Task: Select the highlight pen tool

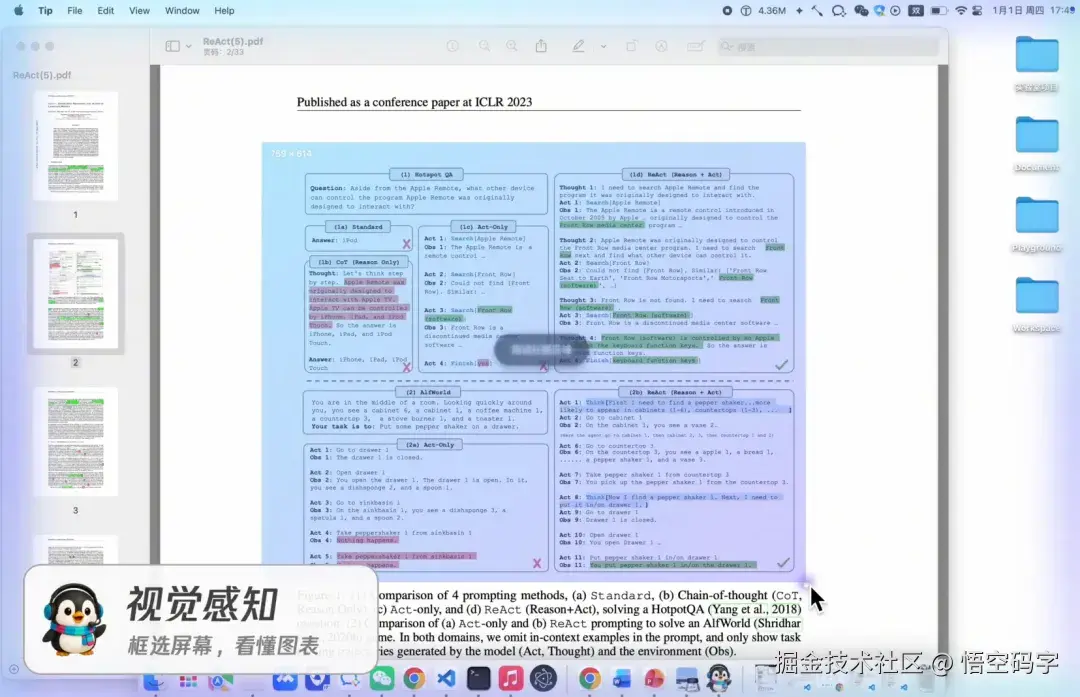Action: click(579, 45)
